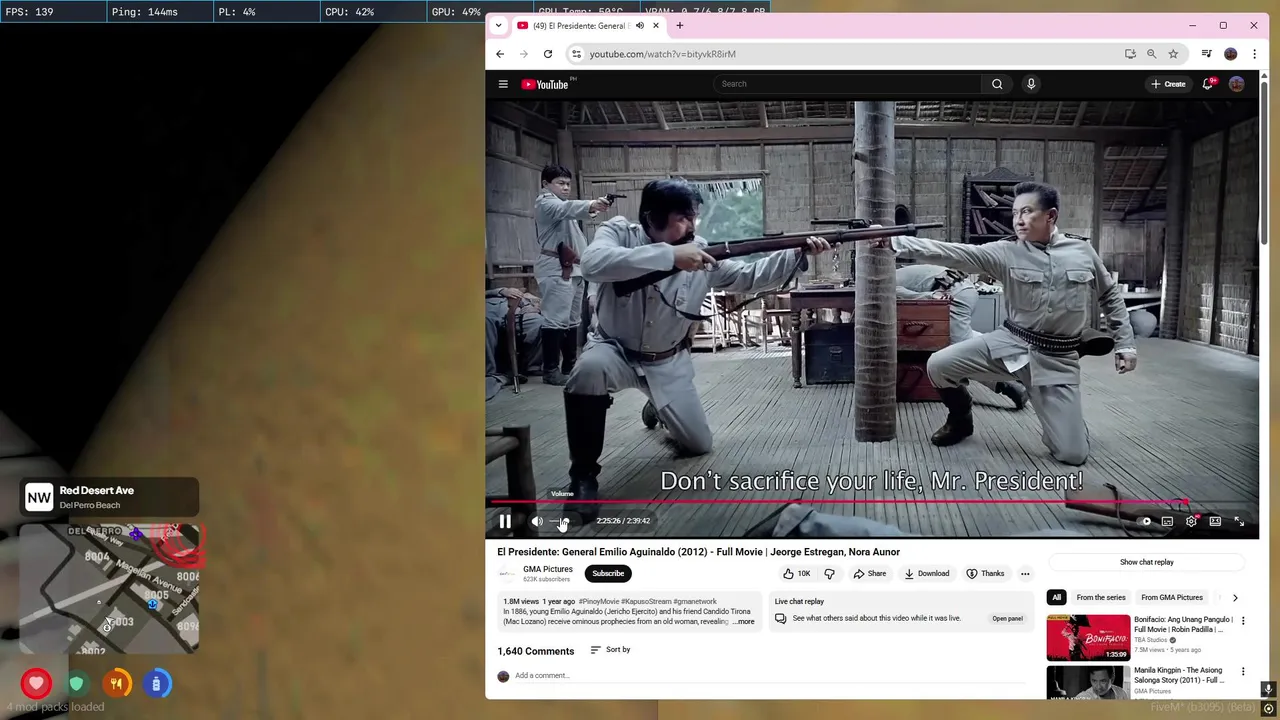
Task: Share the video
Action: [x=869, y=573]
